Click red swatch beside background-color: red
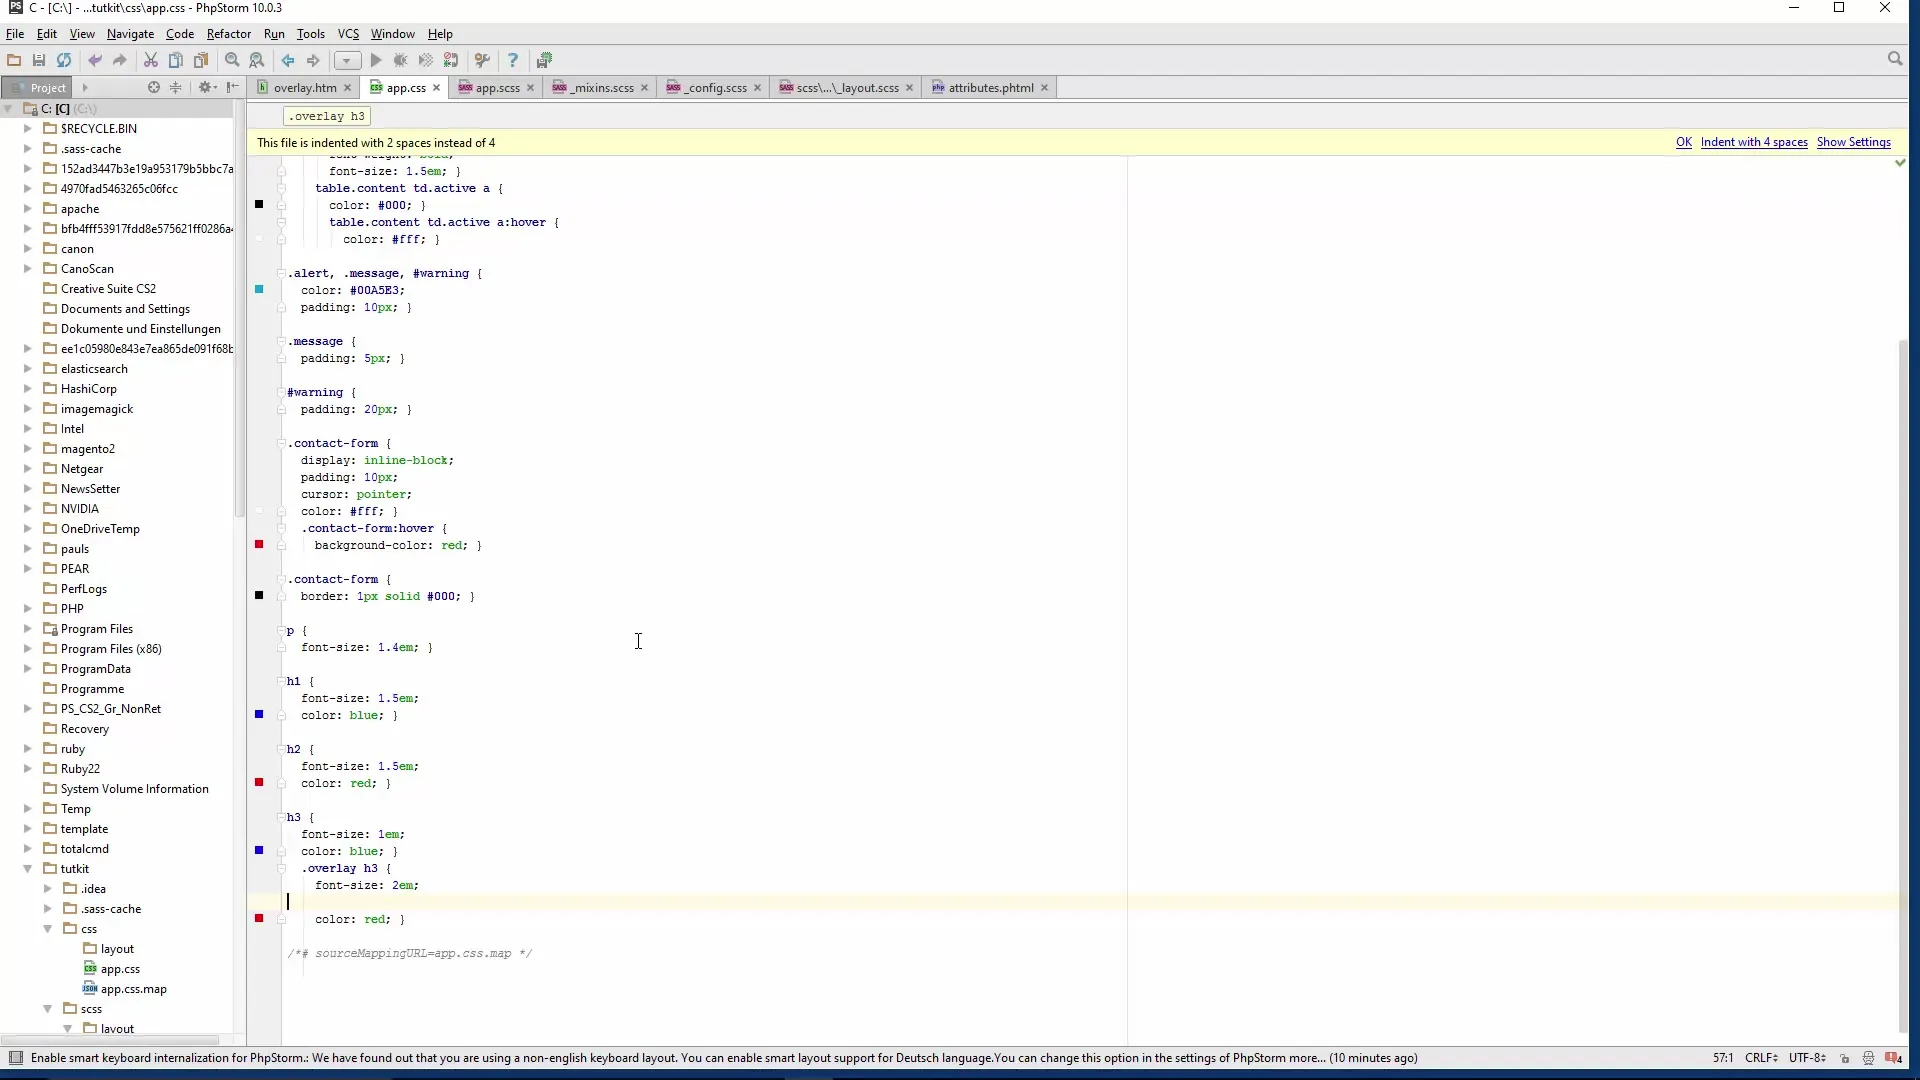The width and height of the screenshot is (1920, 1080). pyautogui.click(x=259, y=544)
